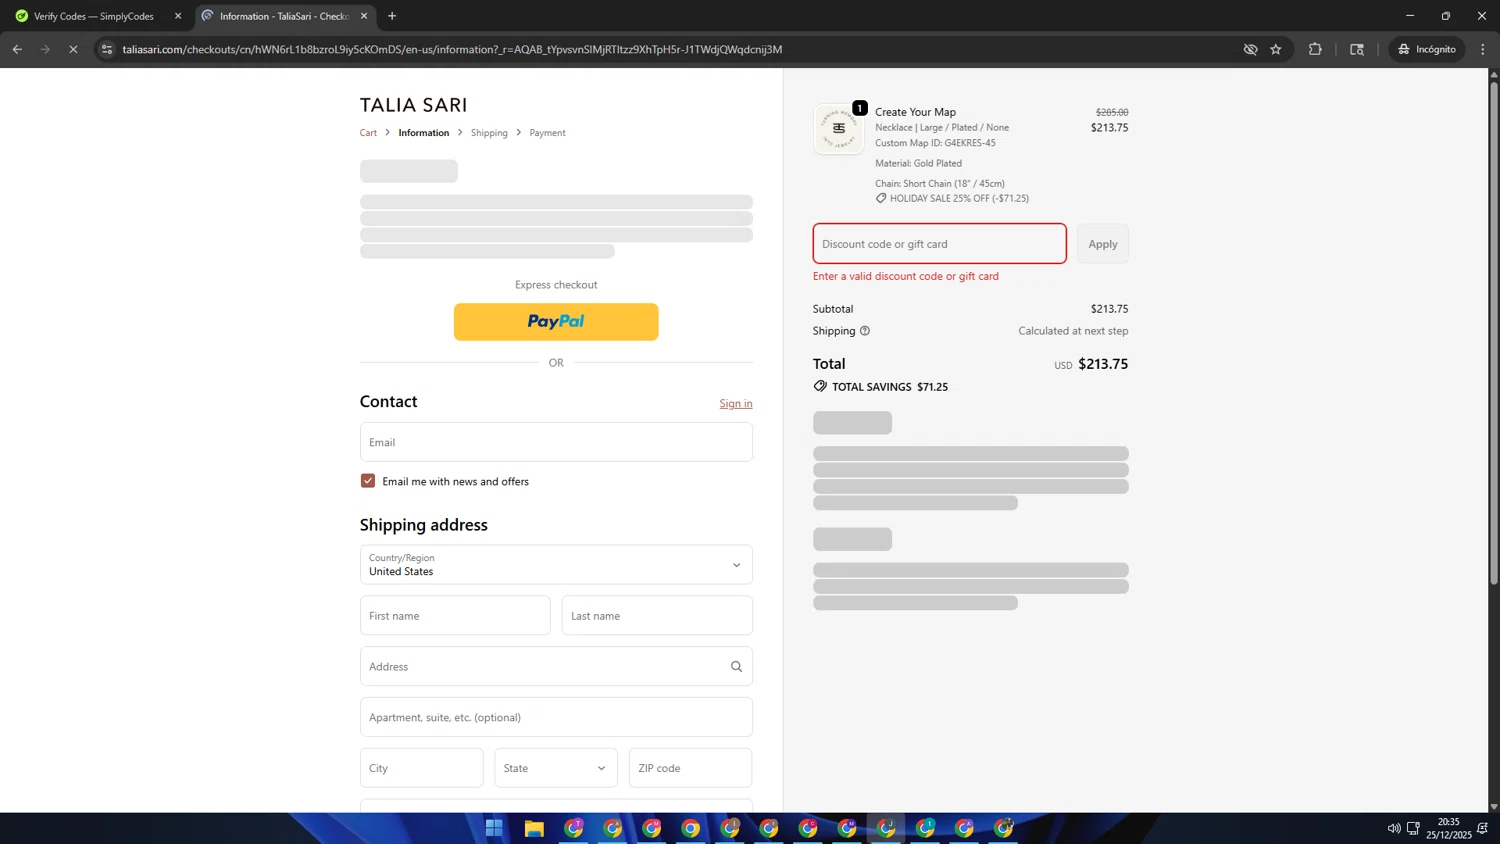Image resolution: width=1500 pixels, height=844 pixels.
Task: Open a new browser tab
Action: 392,16
